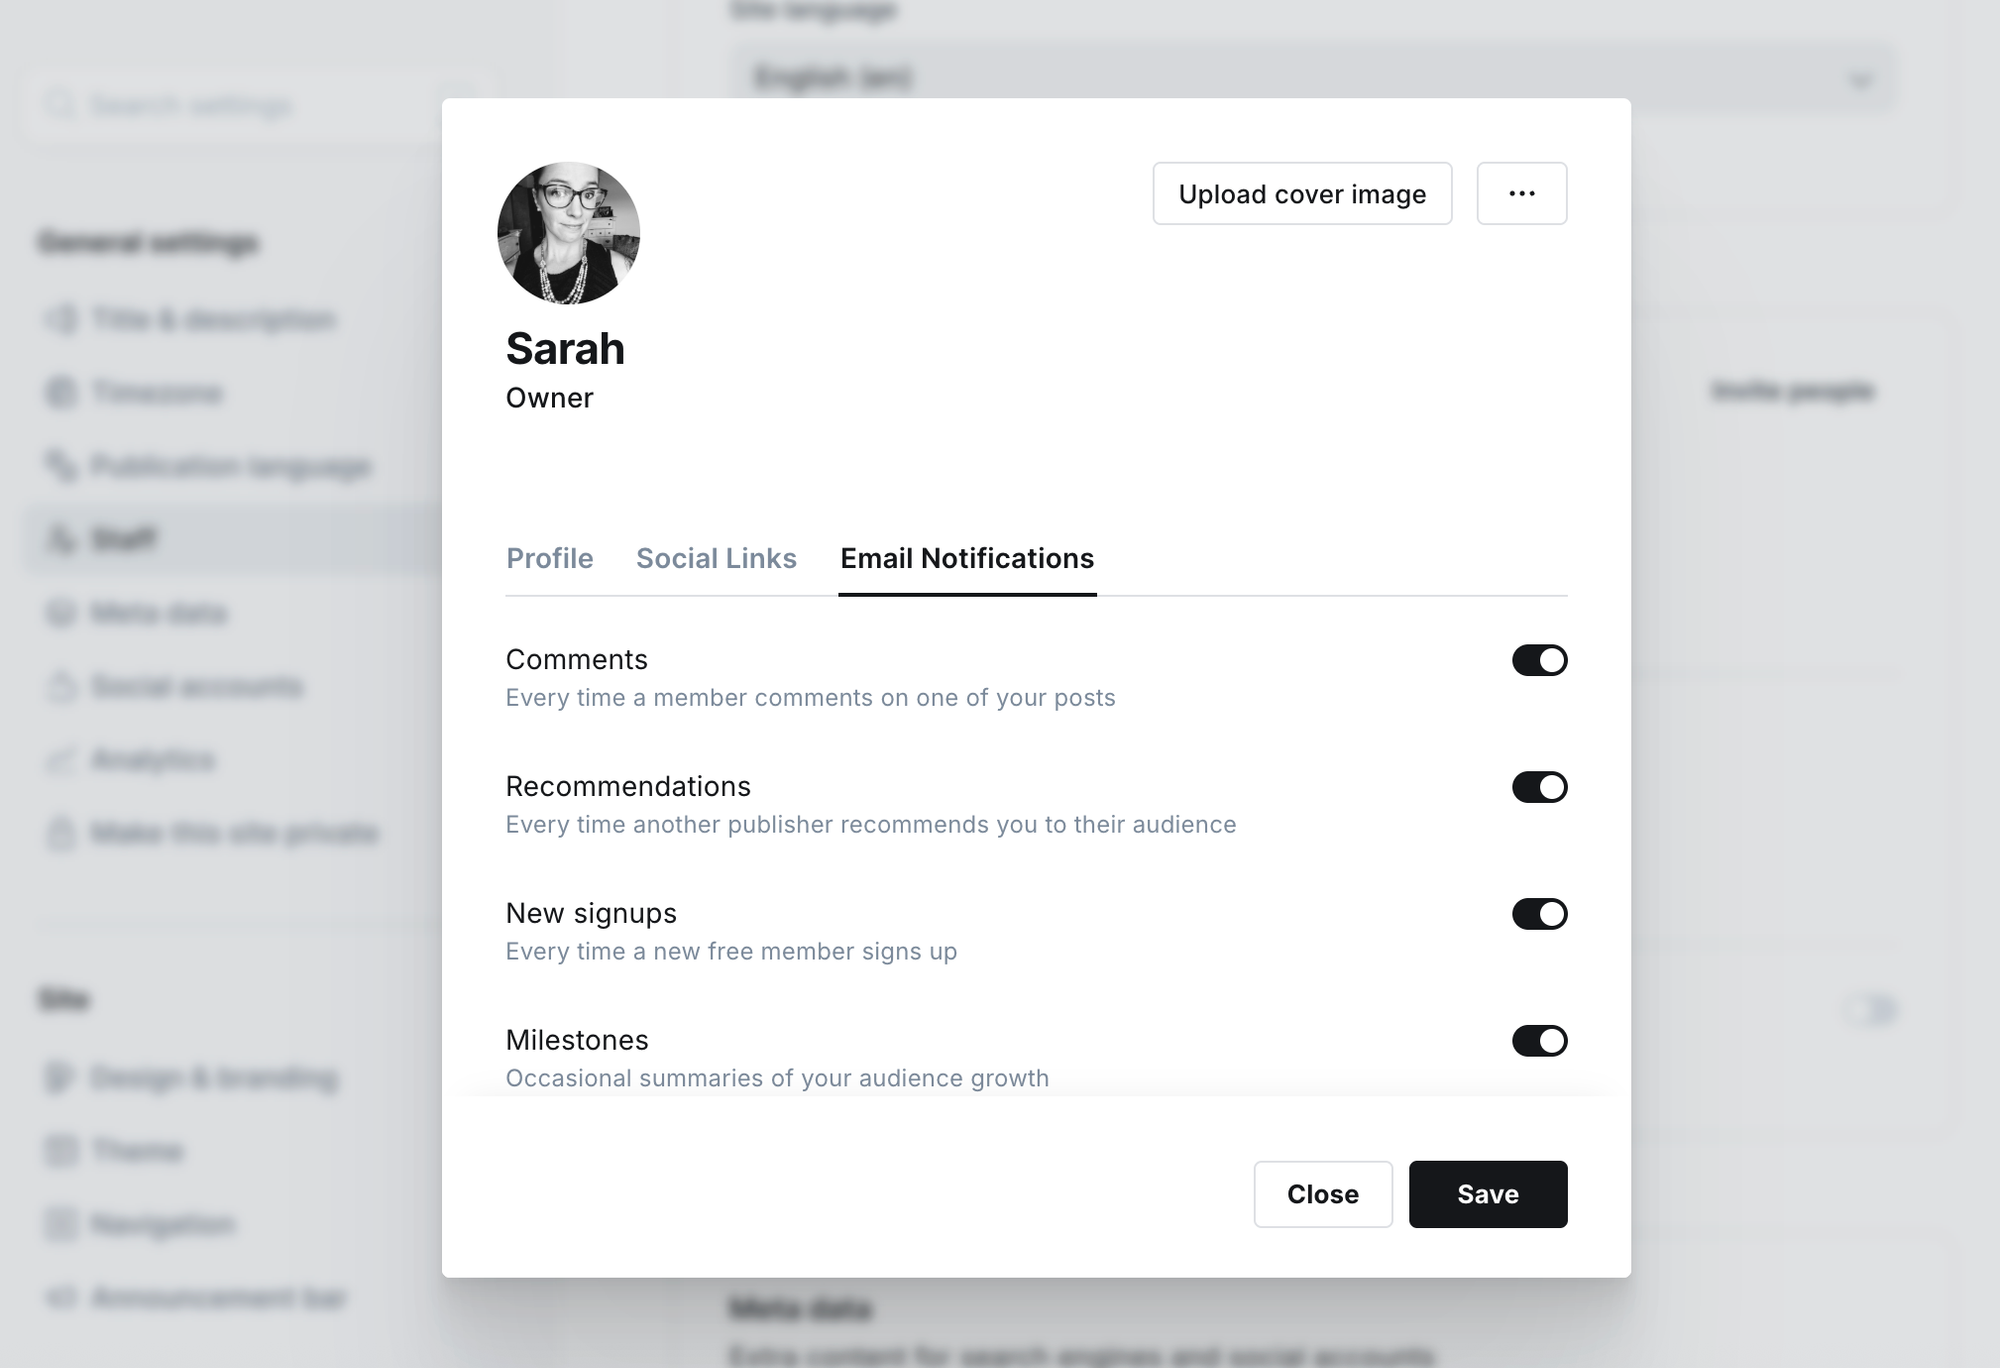Expand the site language dropdown chevron
The height and width of the screenshot is (1368, 2000).
[1860, 80]
